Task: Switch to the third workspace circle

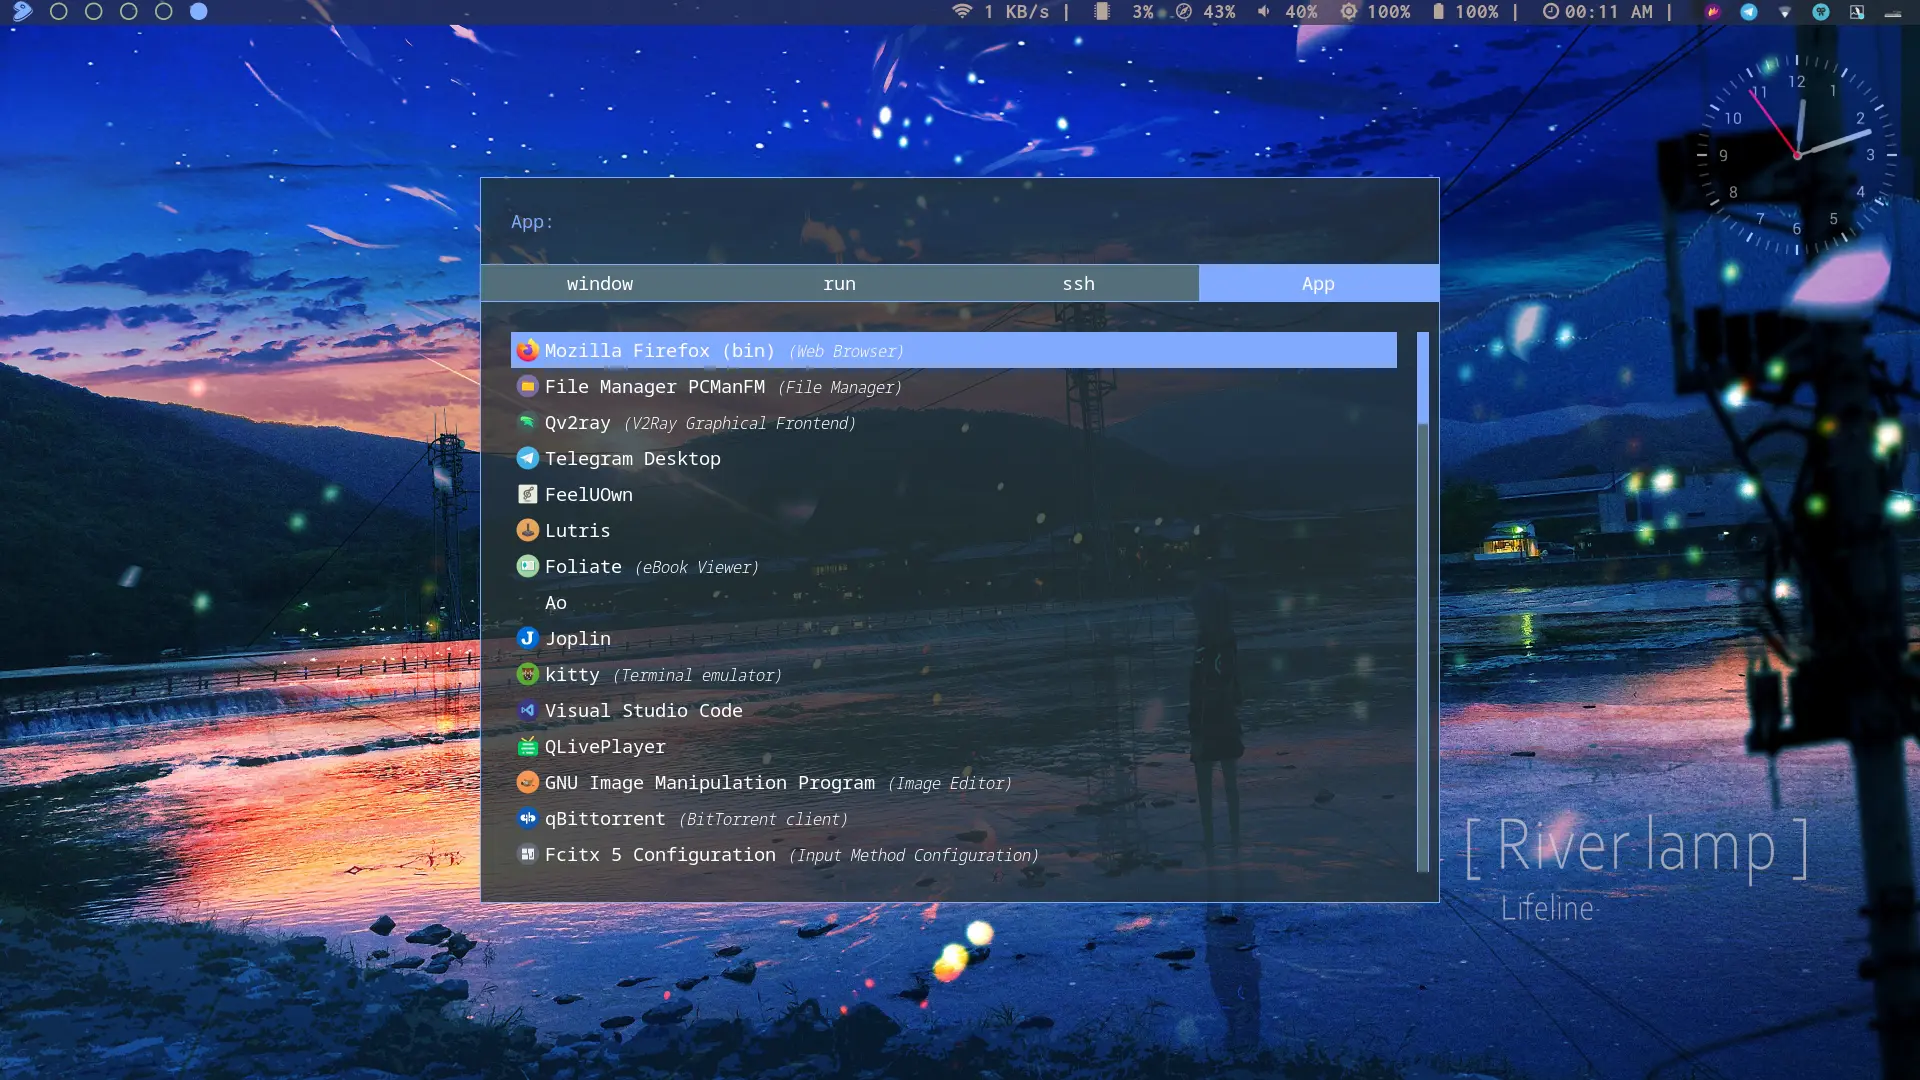Action: 129,12
